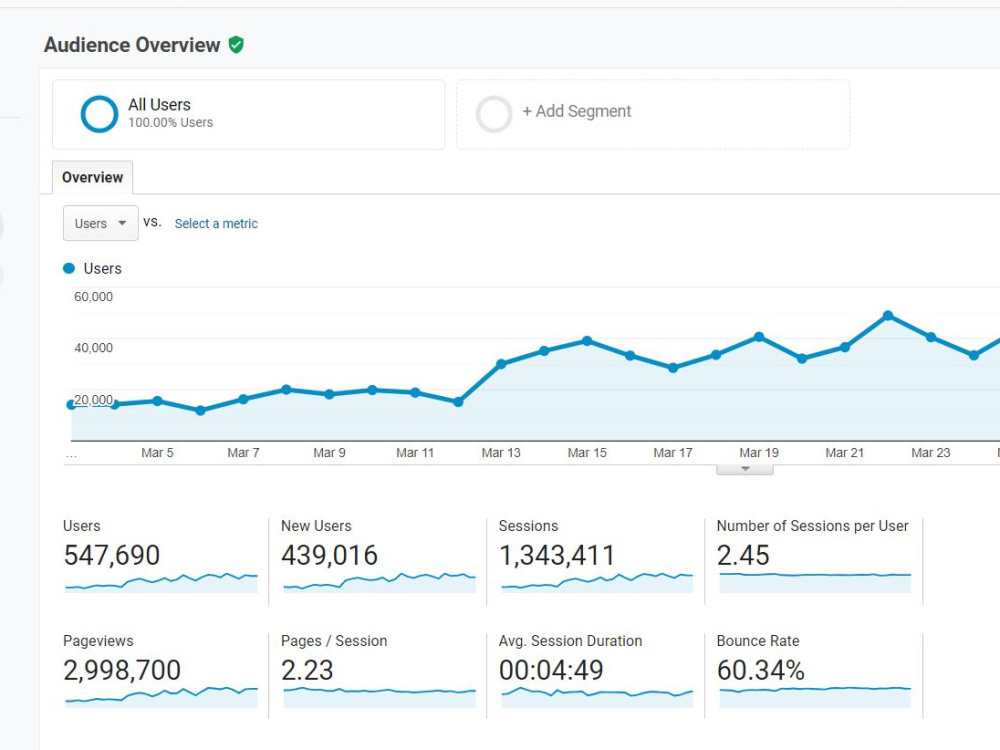Click the Mar 17 axis label

point(673,453)
